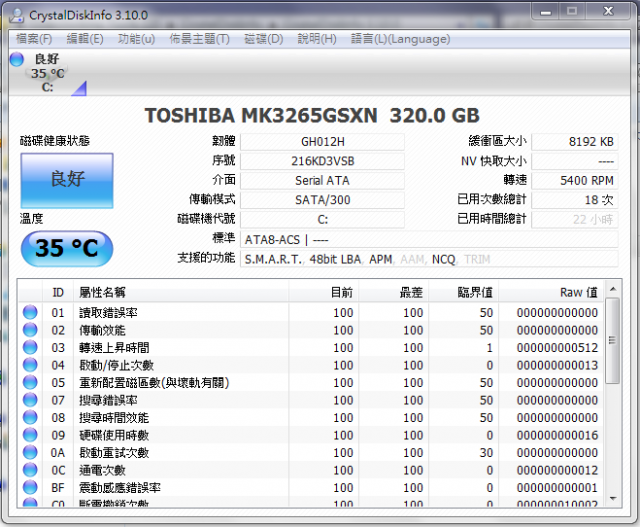Click status orb for attribute 09 硬碟使用時數

click(30, 435)
